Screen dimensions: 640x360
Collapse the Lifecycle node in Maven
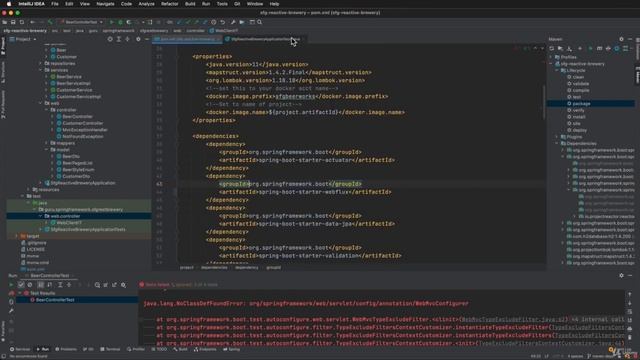click(557, 70)
